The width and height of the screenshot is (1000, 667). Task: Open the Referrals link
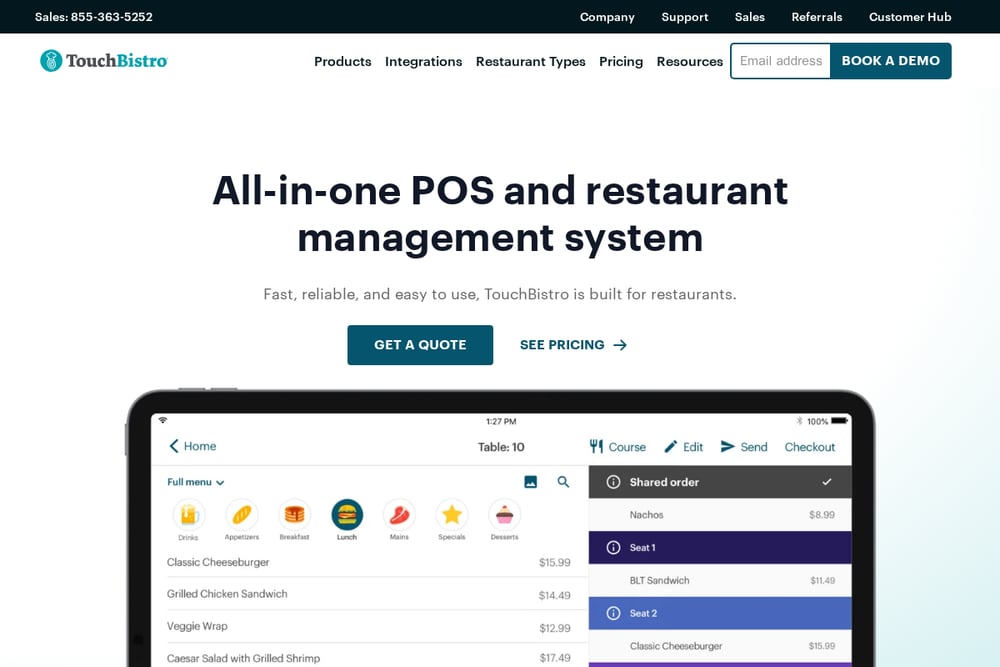pyautogui.click(x=817, y=17)
